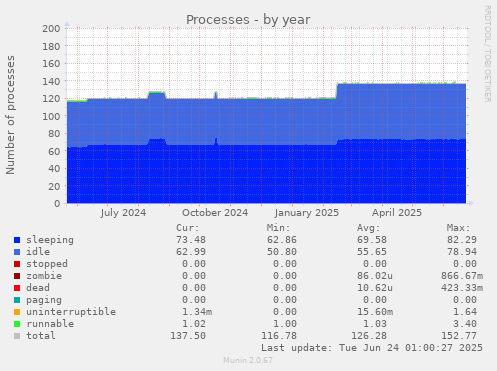This screenshot has width=497, height=371.
Task: Click the 'Last update' timestamp line
Action: (x=372, y=348)
